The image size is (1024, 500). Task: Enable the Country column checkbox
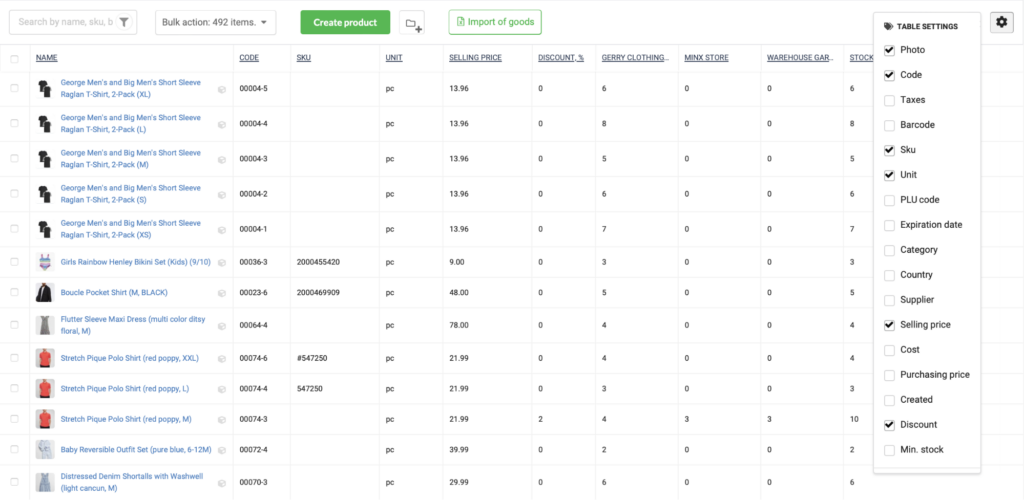(889, 275)
